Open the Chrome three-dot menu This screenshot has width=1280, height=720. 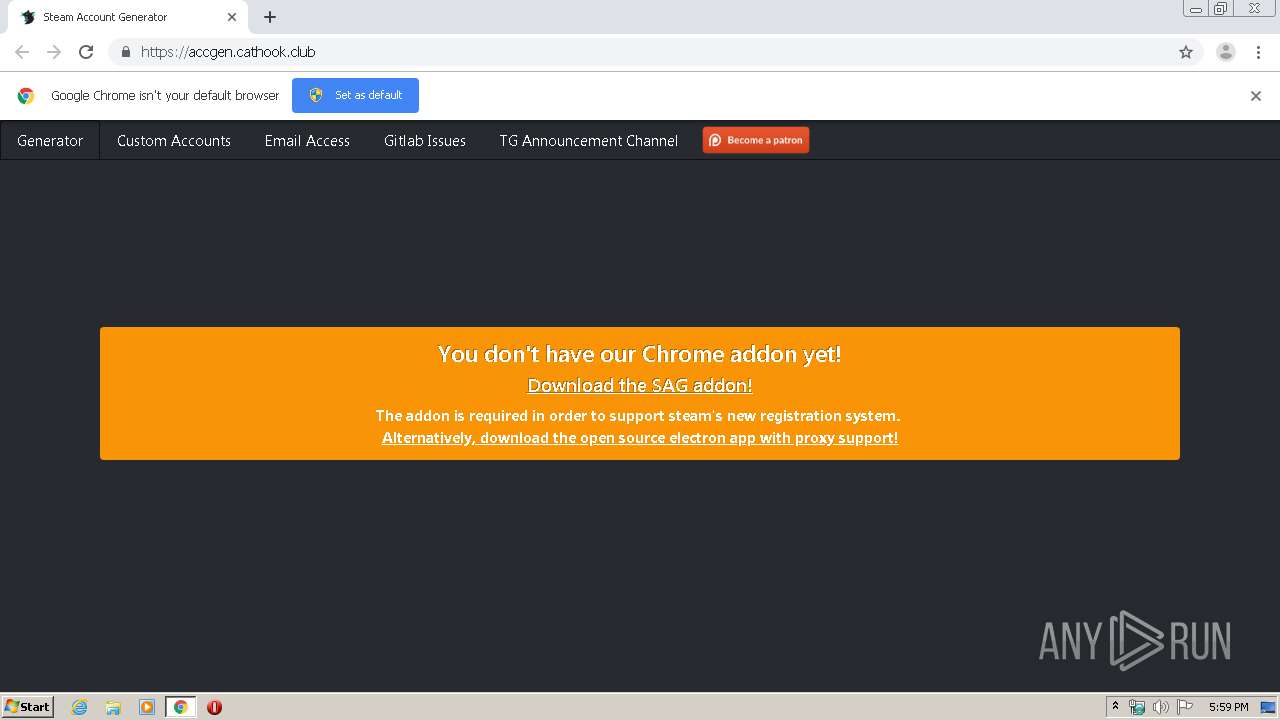1258,52
